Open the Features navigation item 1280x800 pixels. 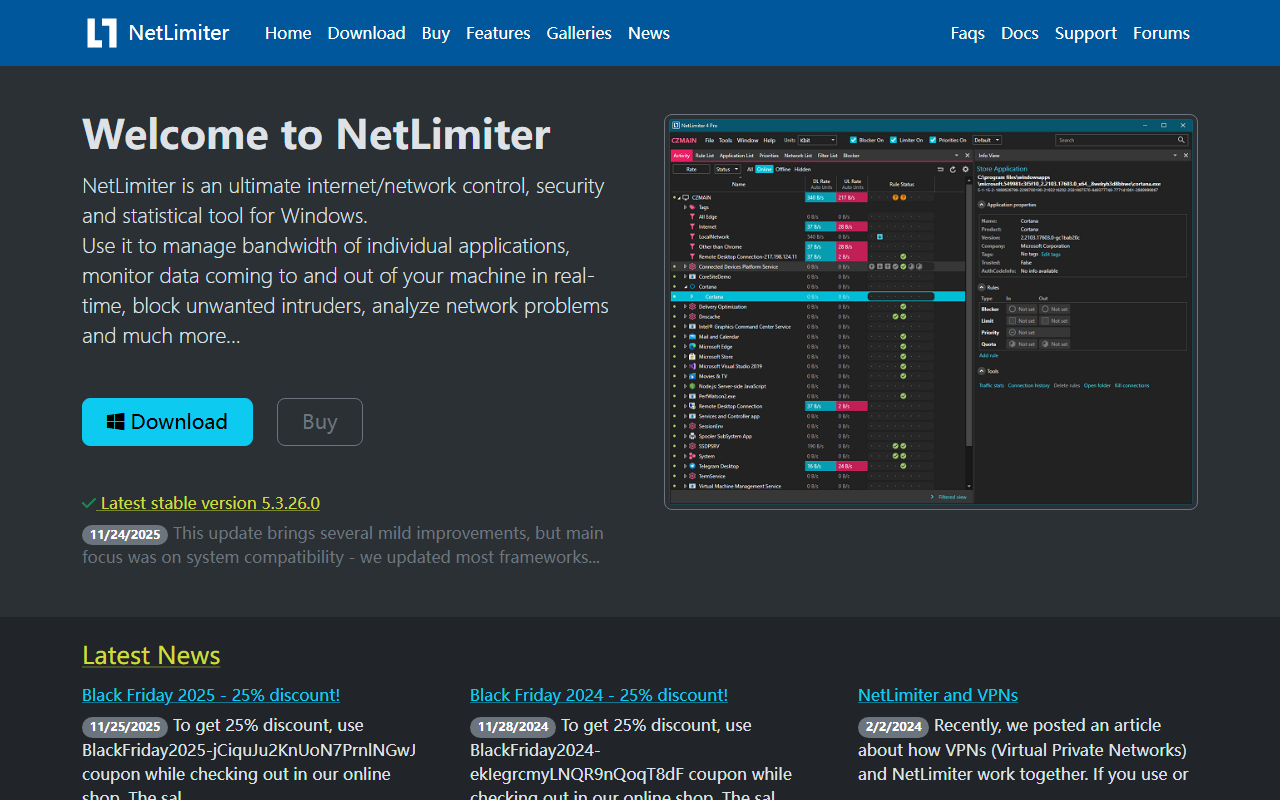tap(498, 33)
